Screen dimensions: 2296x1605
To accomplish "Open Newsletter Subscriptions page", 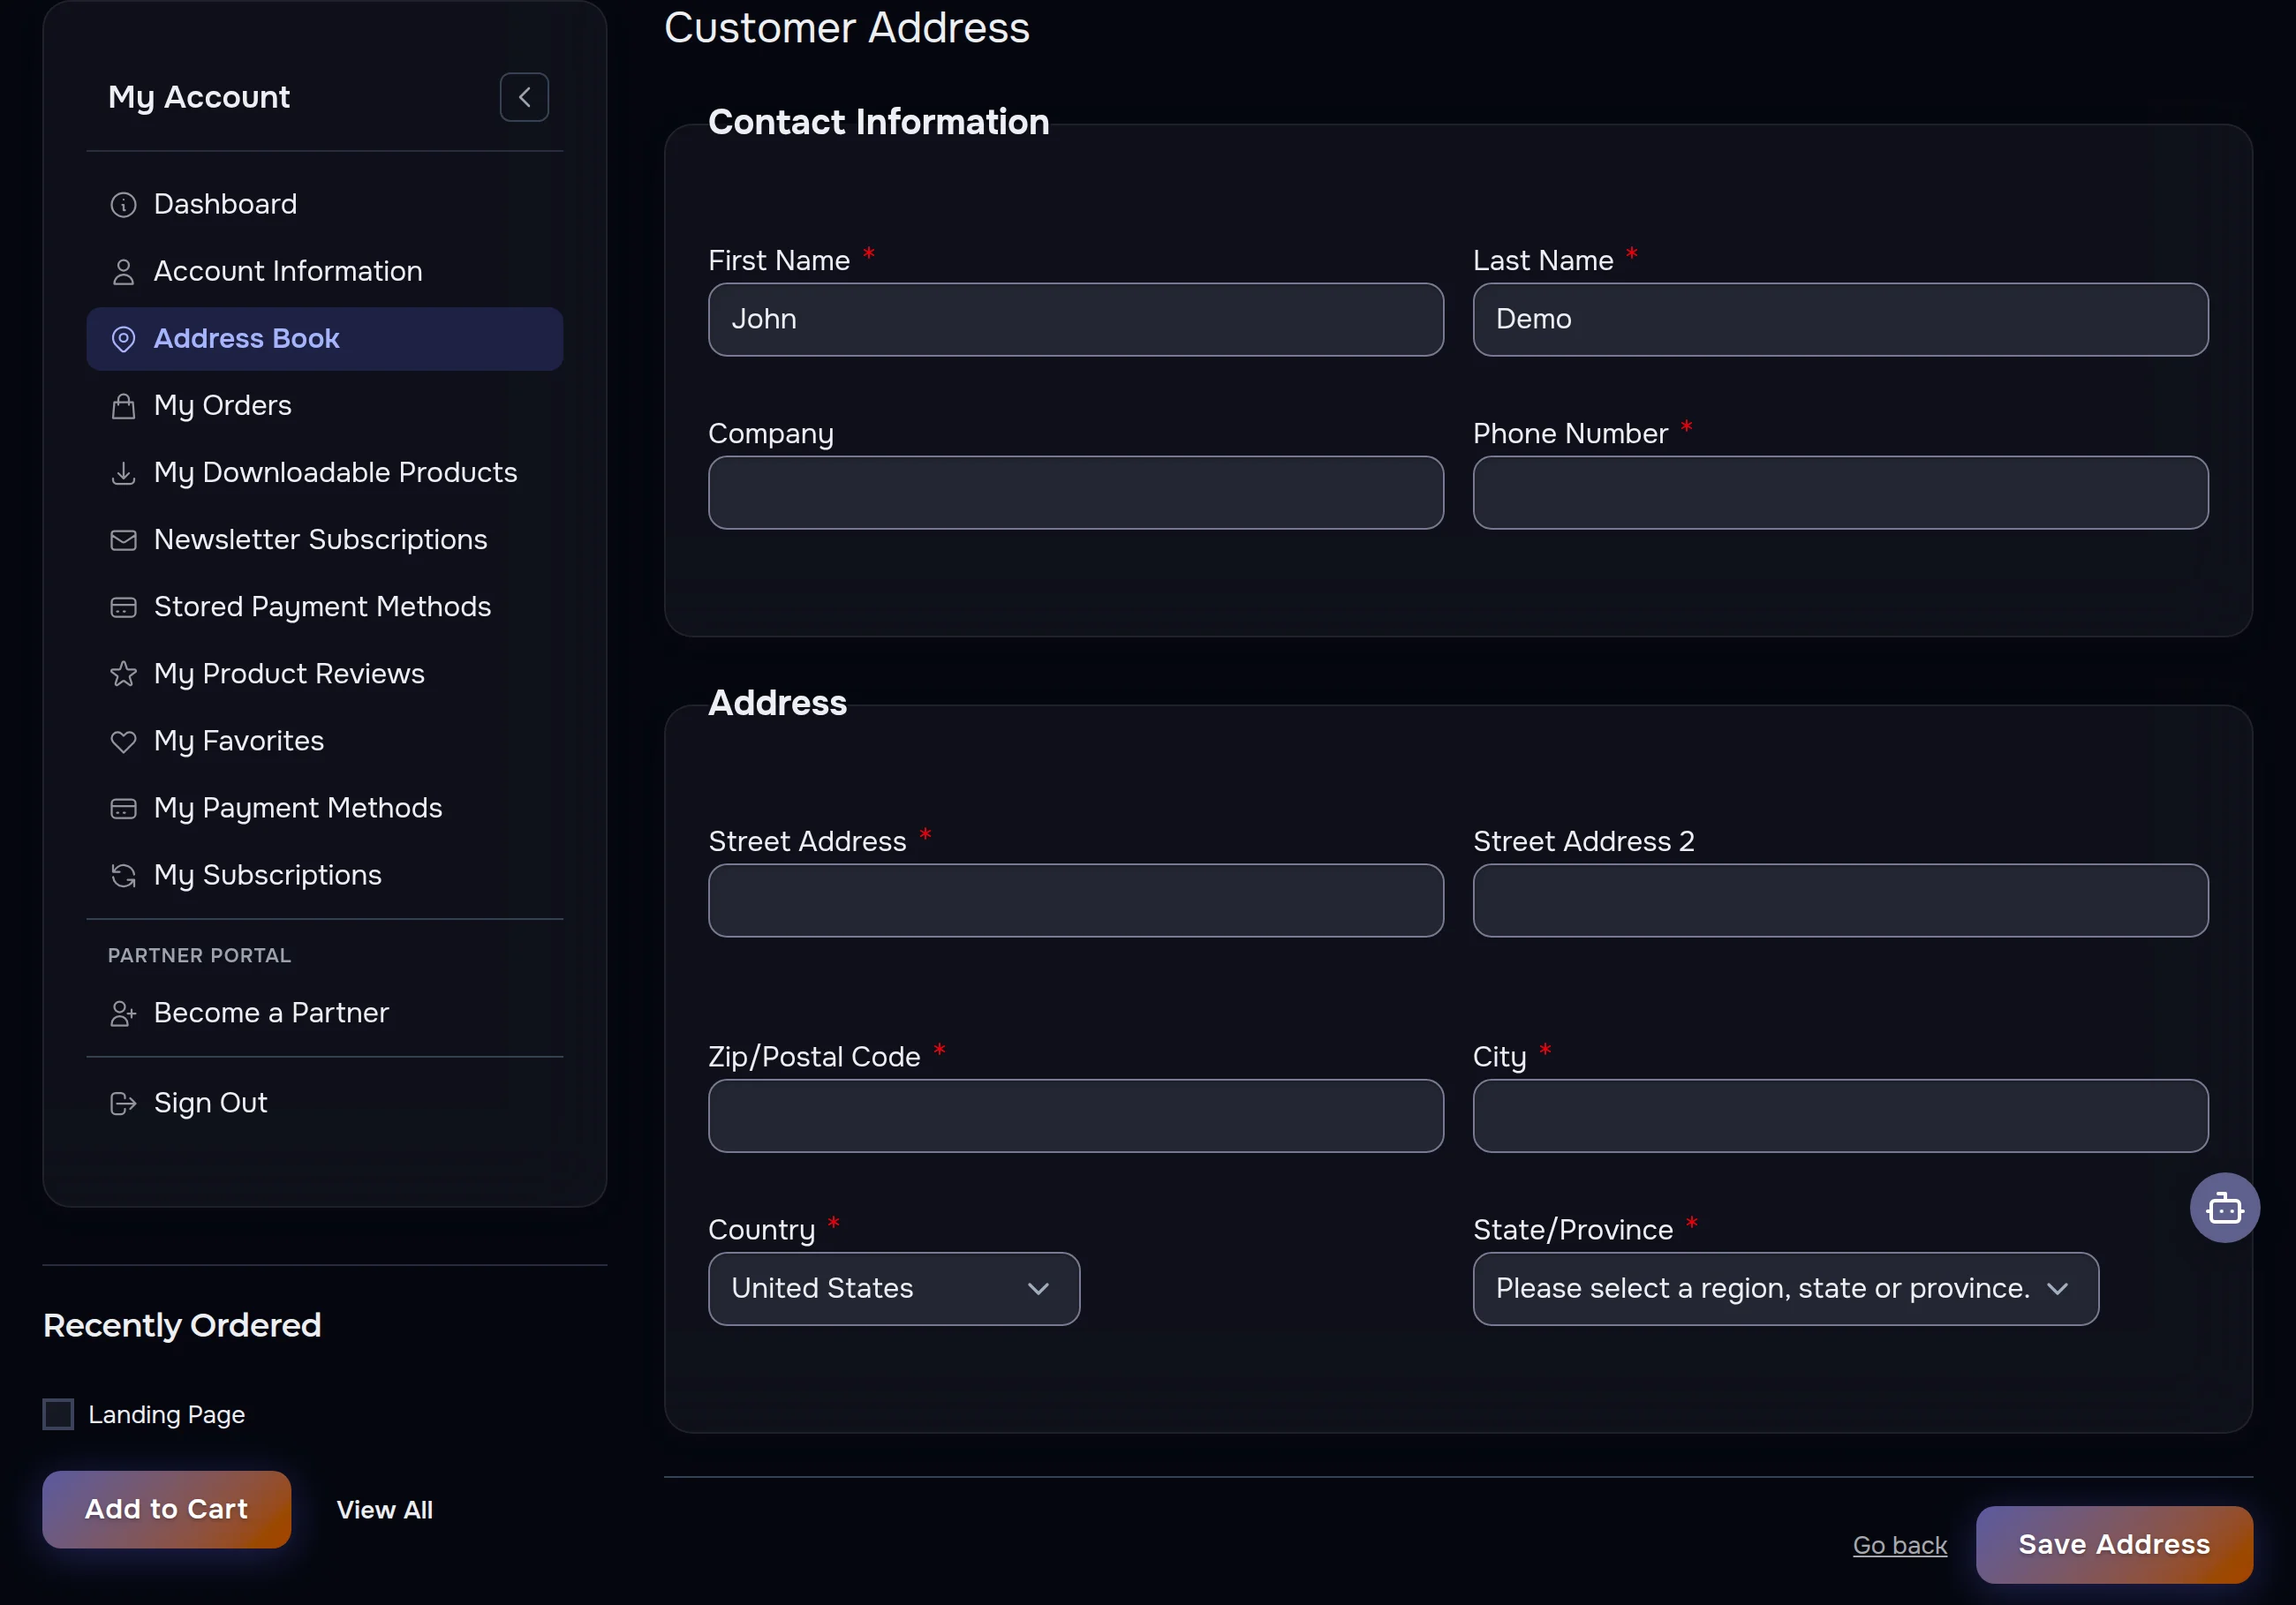I will pos(325,539).
